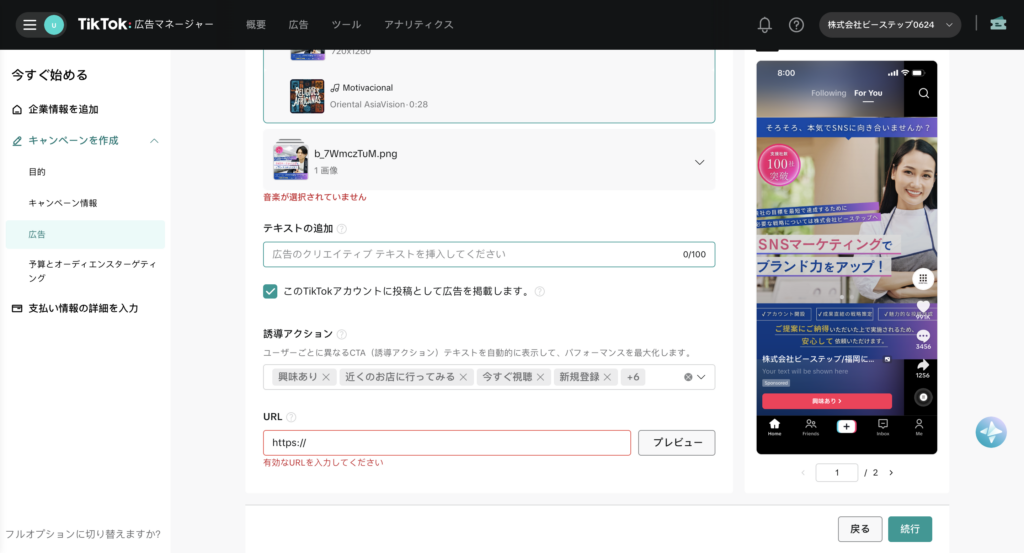Open the 誘導アクション dropdown arrow
1024x553 pixels.
tap(701, 377)
